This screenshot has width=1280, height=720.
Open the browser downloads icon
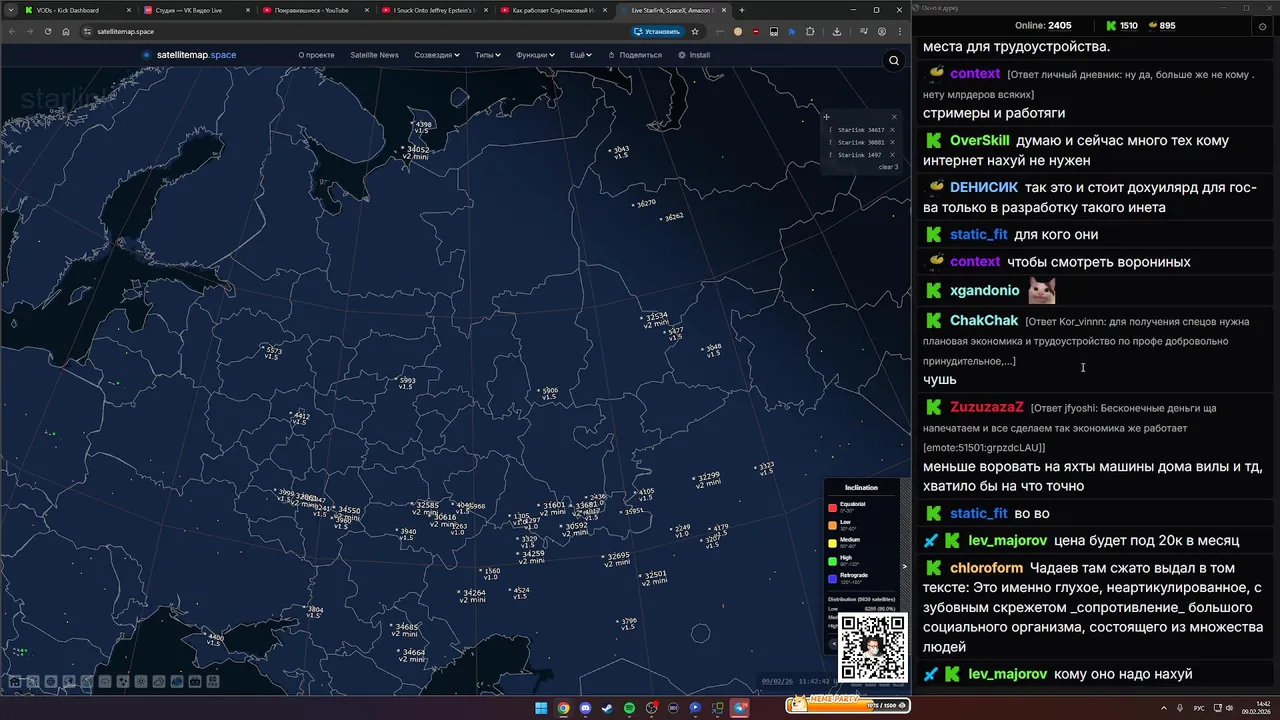[x=837, y=31]
